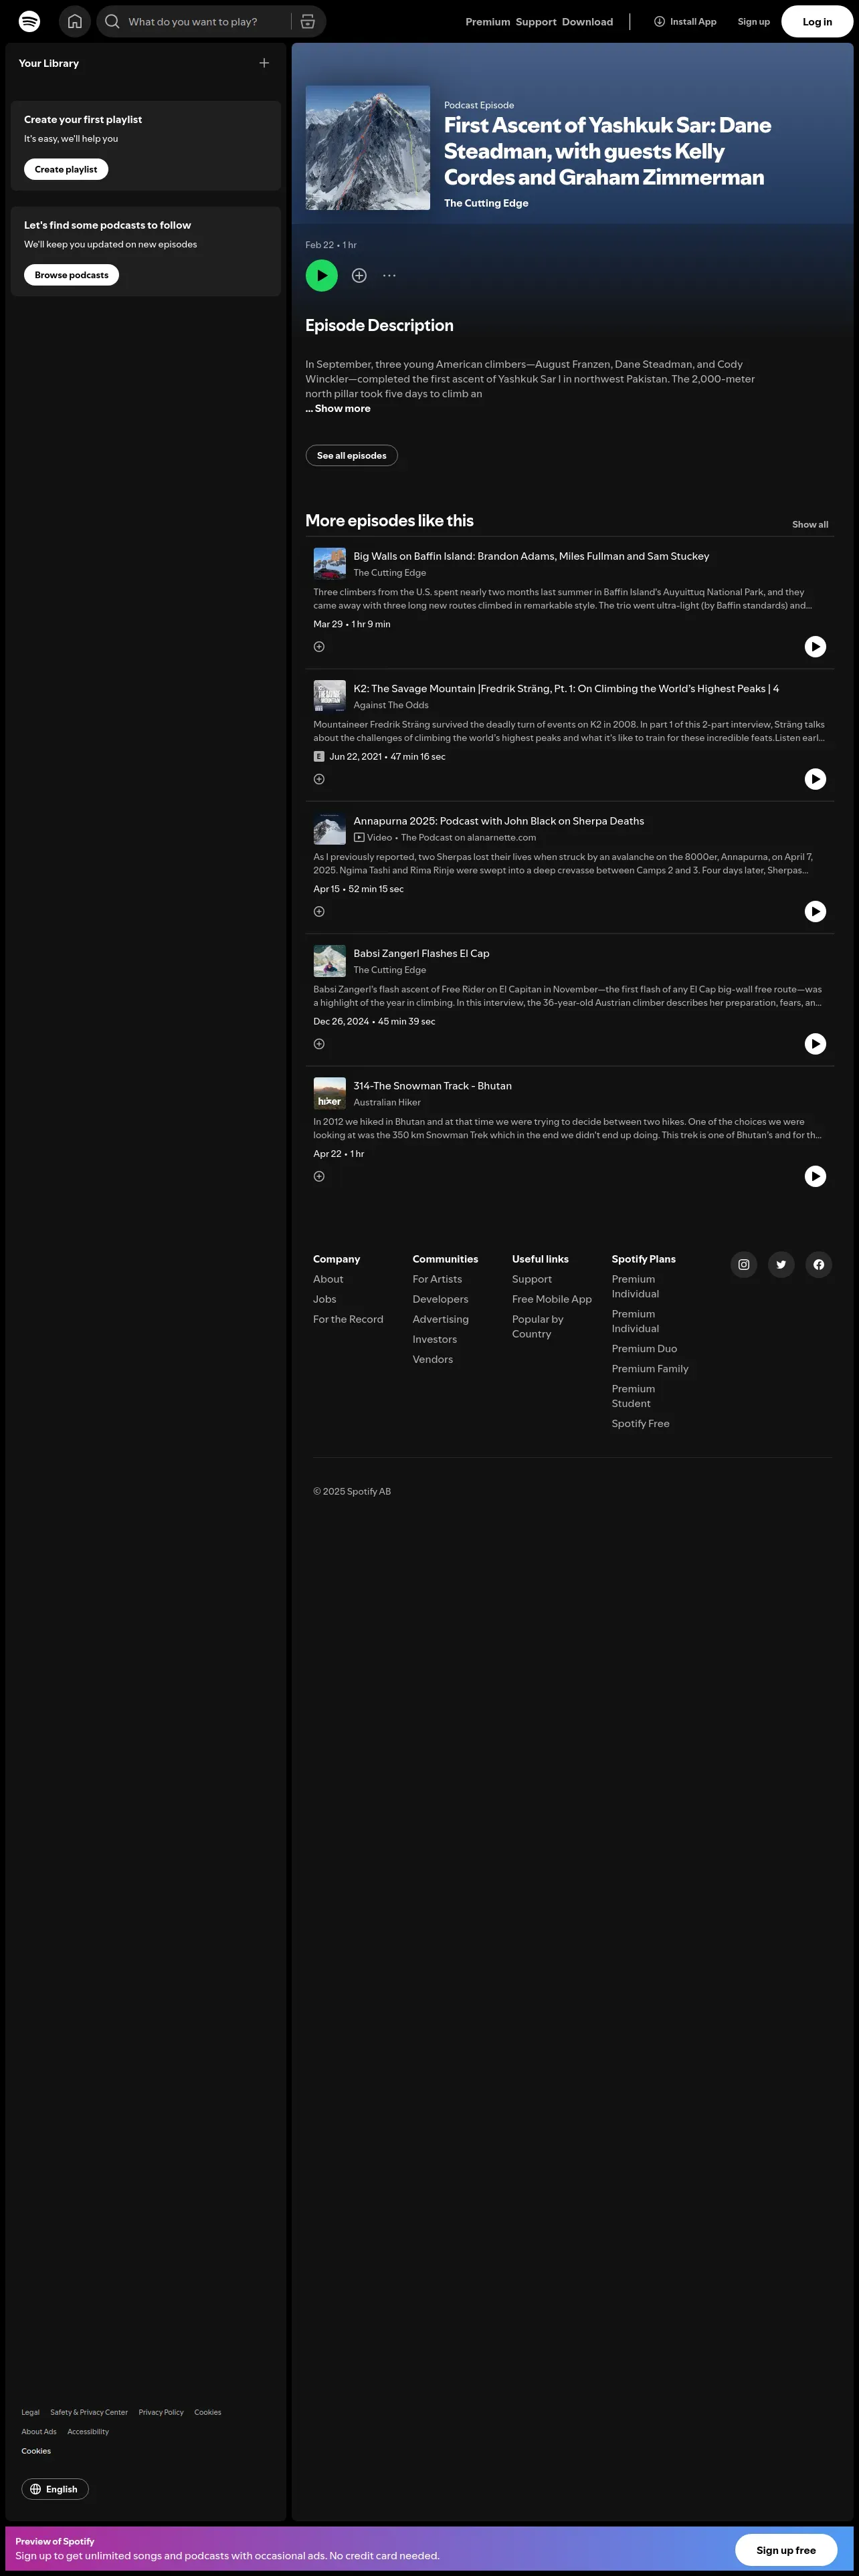The width and height of the screenshot is (859, 2576).
Task: Play the Annapurna 2025 podcast episode
Action: point(816,911)
